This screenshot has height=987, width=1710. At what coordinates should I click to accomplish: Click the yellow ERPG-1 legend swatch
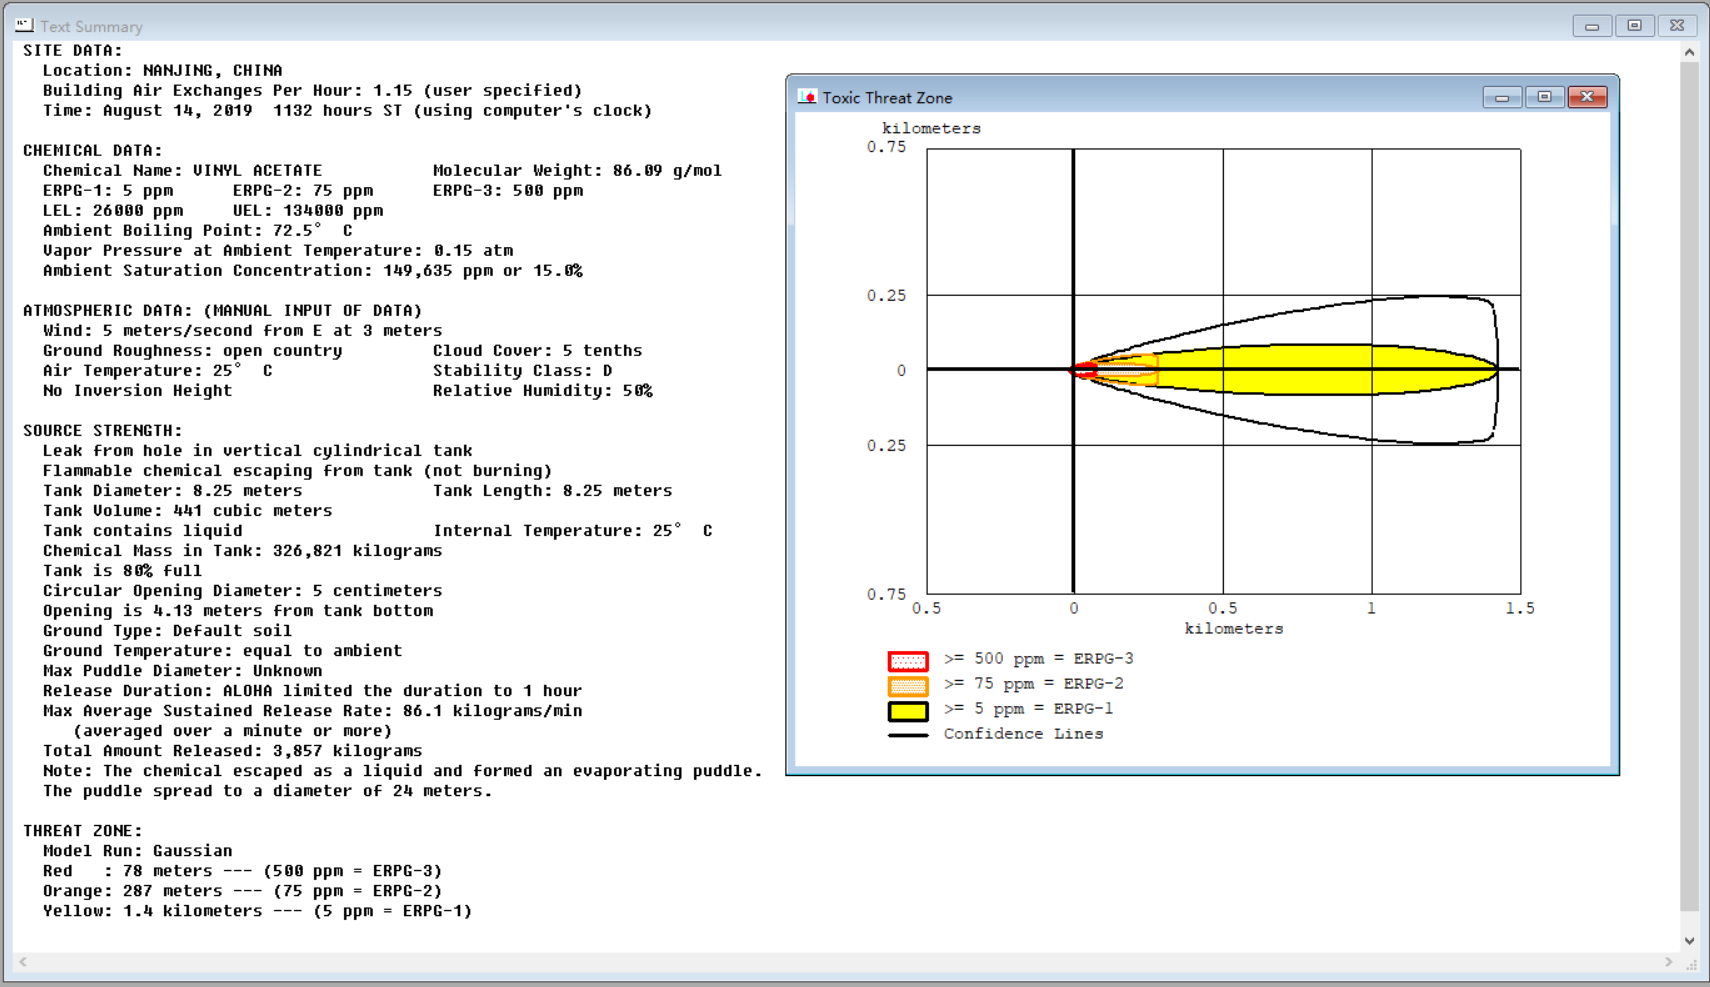tap(908, 711)
